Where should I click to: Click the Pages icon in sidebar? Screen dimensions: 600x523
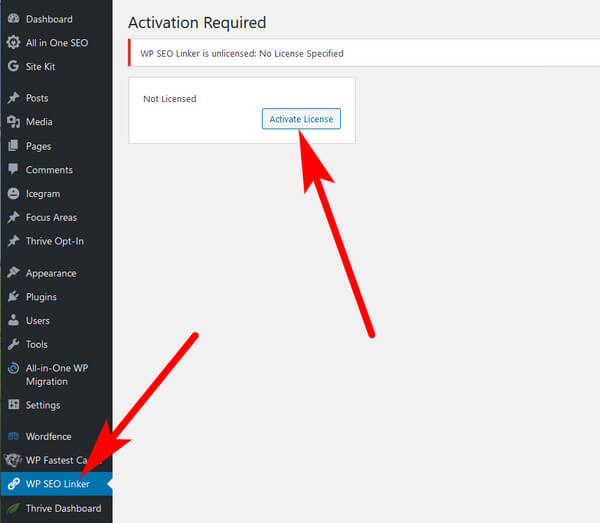tap(13, 145)
